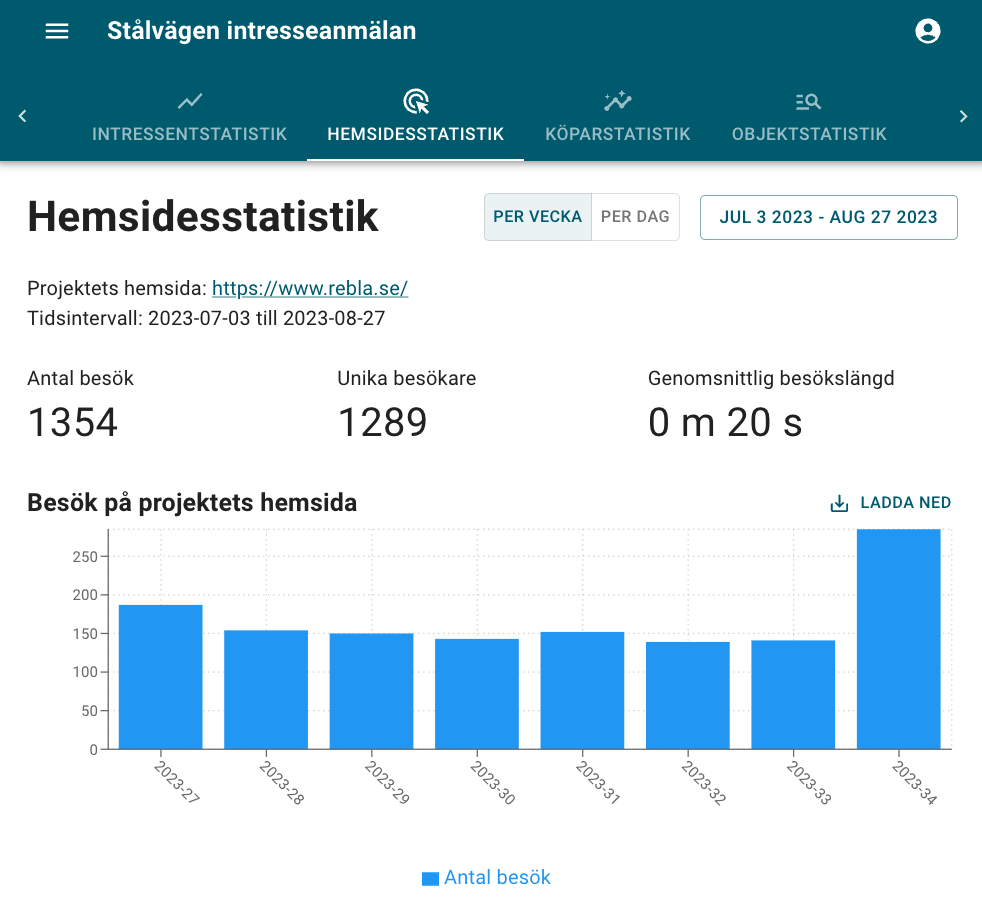Click the cursor-click icon above Hemsidesstatistik
The width and height of the screenshot is (982, 908).
click(414, 100)
